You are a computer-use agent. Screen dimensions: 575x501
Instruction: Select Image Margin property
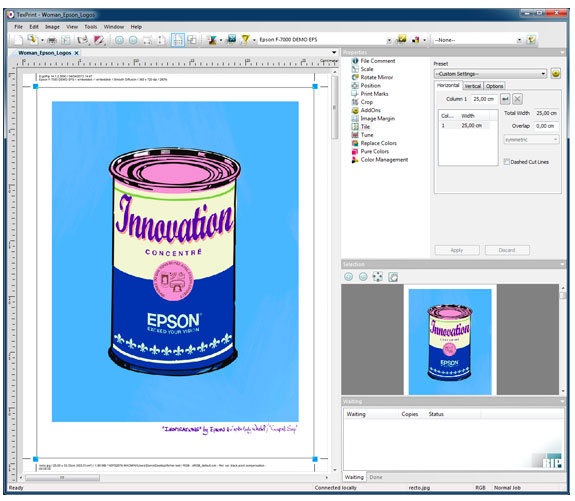[378, 118]
